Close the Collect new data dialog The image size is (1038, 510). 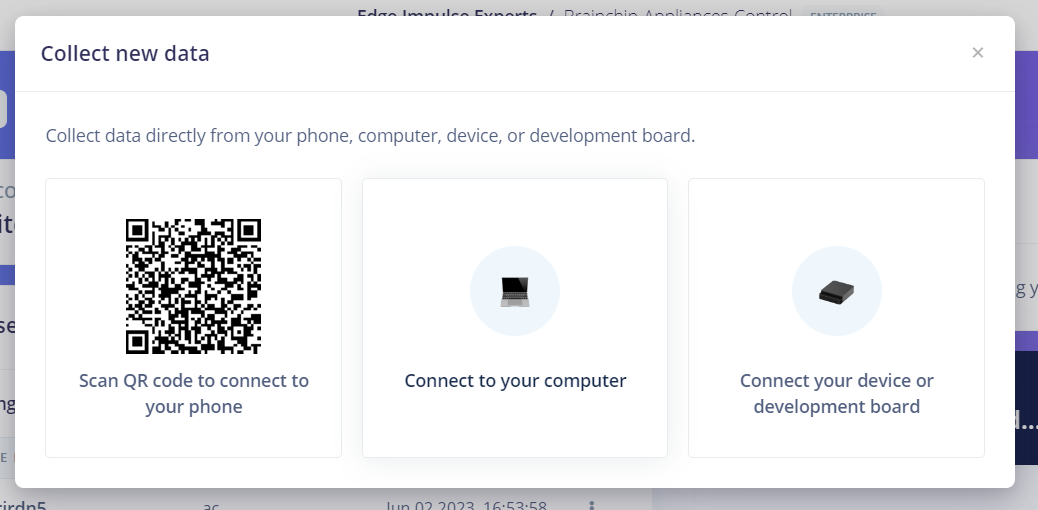point(977,52)
